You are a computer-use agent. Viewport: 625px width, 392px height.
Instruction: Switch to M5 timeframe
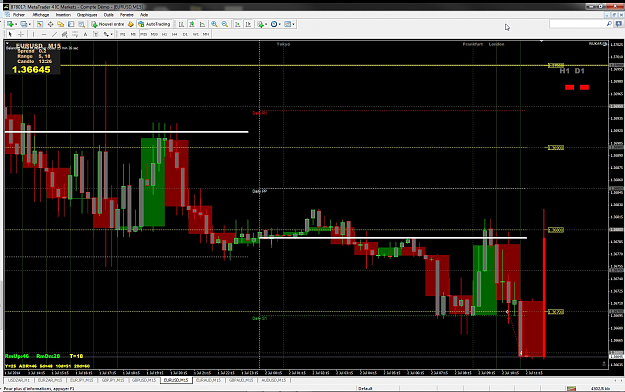(133, 34)
